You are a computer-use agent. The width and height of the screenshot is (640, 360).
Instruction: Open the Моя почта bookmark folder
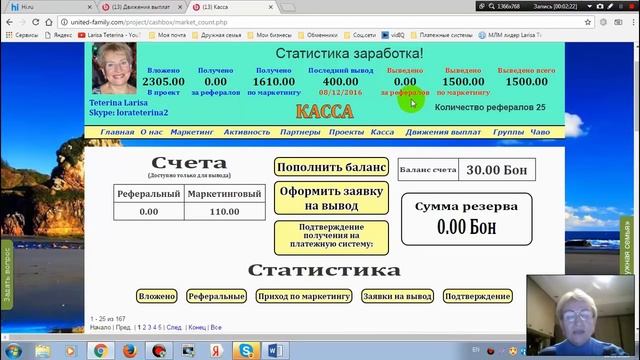[x=167, y=35]
